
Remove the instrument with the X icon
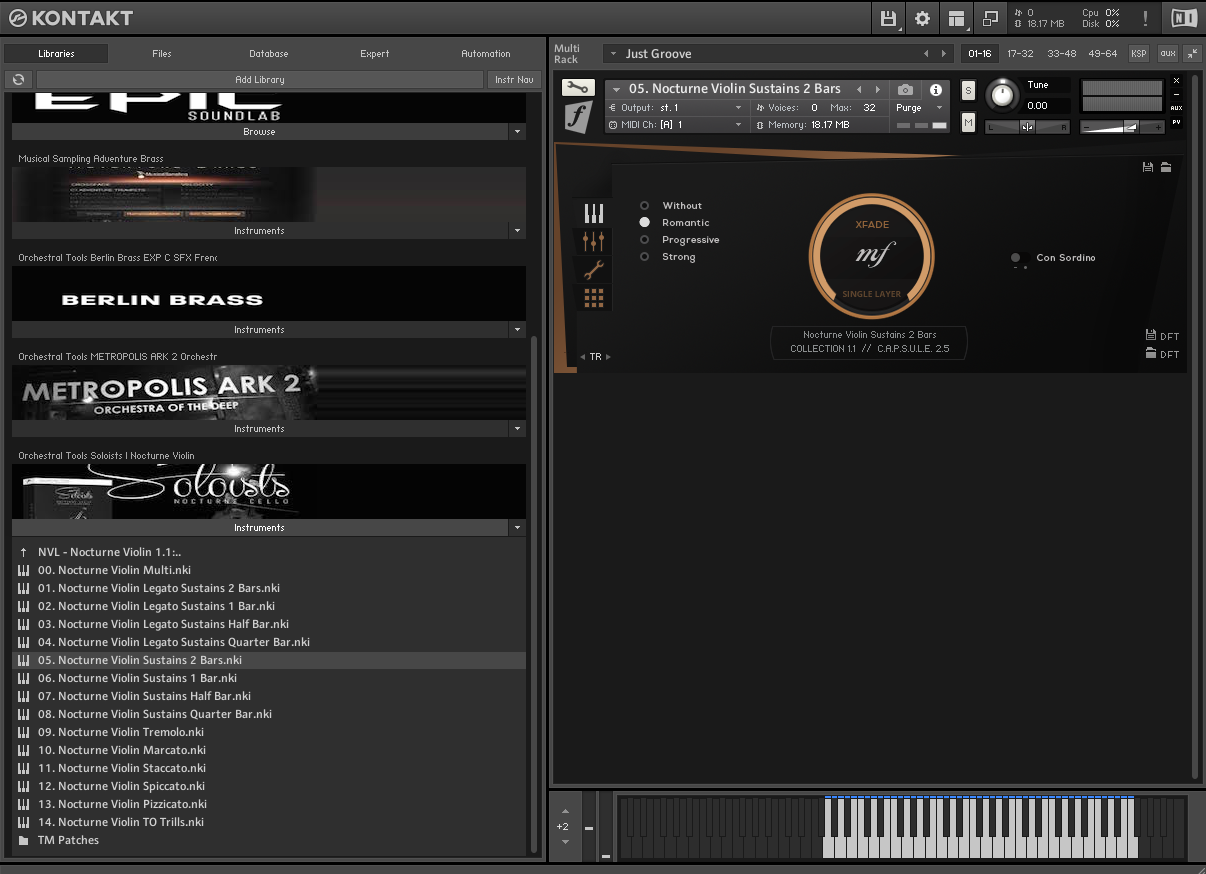point(1176,80)
